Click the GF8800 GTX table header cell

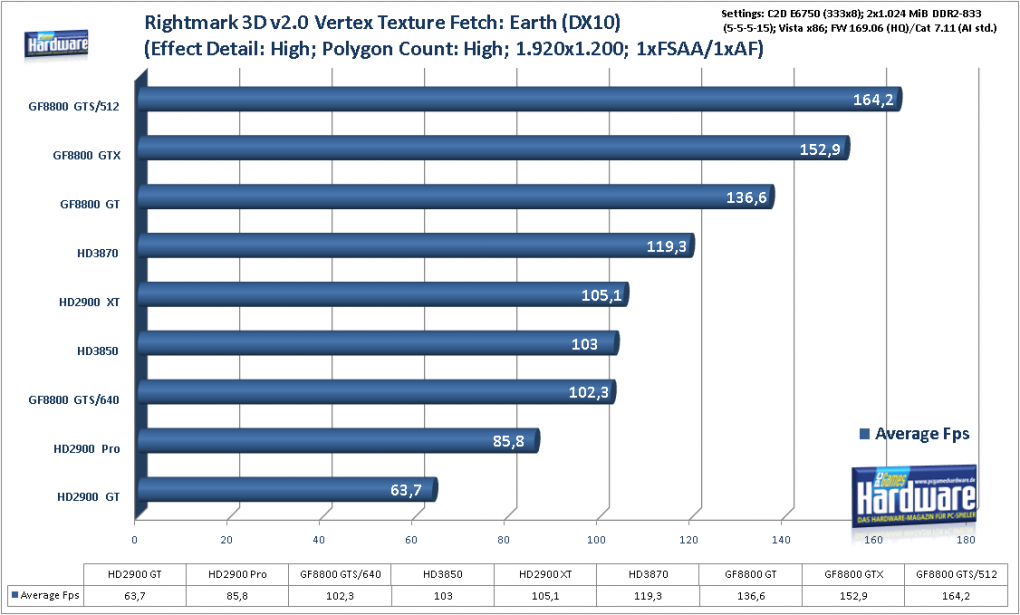point(853,575)
